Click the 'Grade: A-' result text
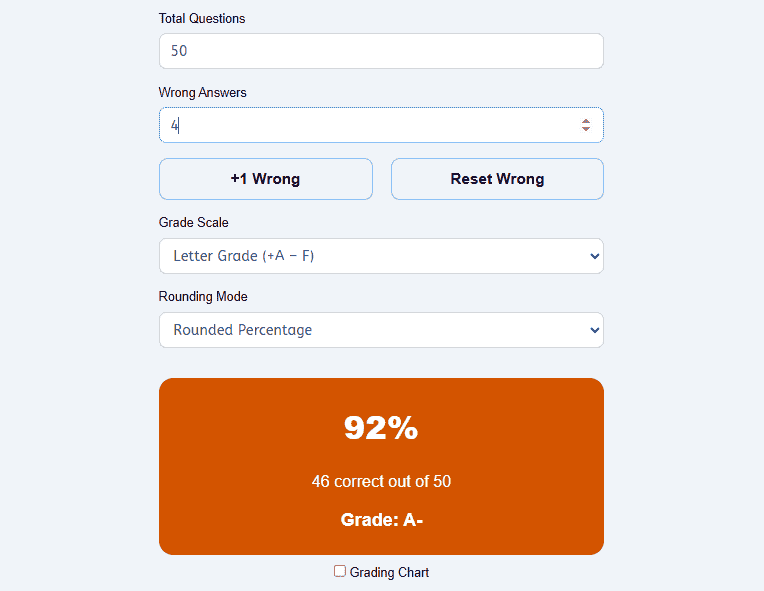 tap(381, 519)
